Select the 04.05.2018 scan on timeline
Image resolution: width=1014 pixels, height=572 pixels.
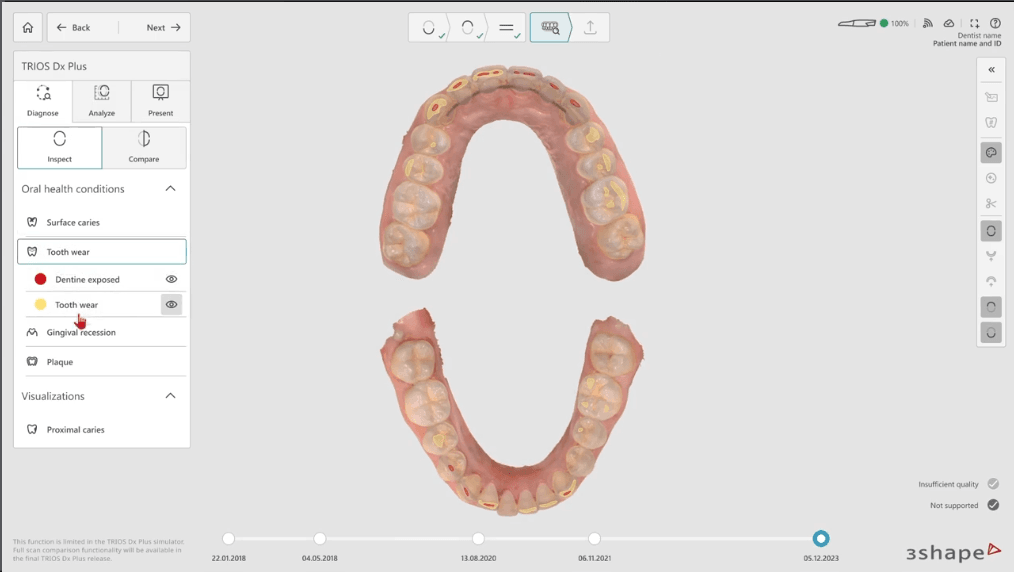319,538
